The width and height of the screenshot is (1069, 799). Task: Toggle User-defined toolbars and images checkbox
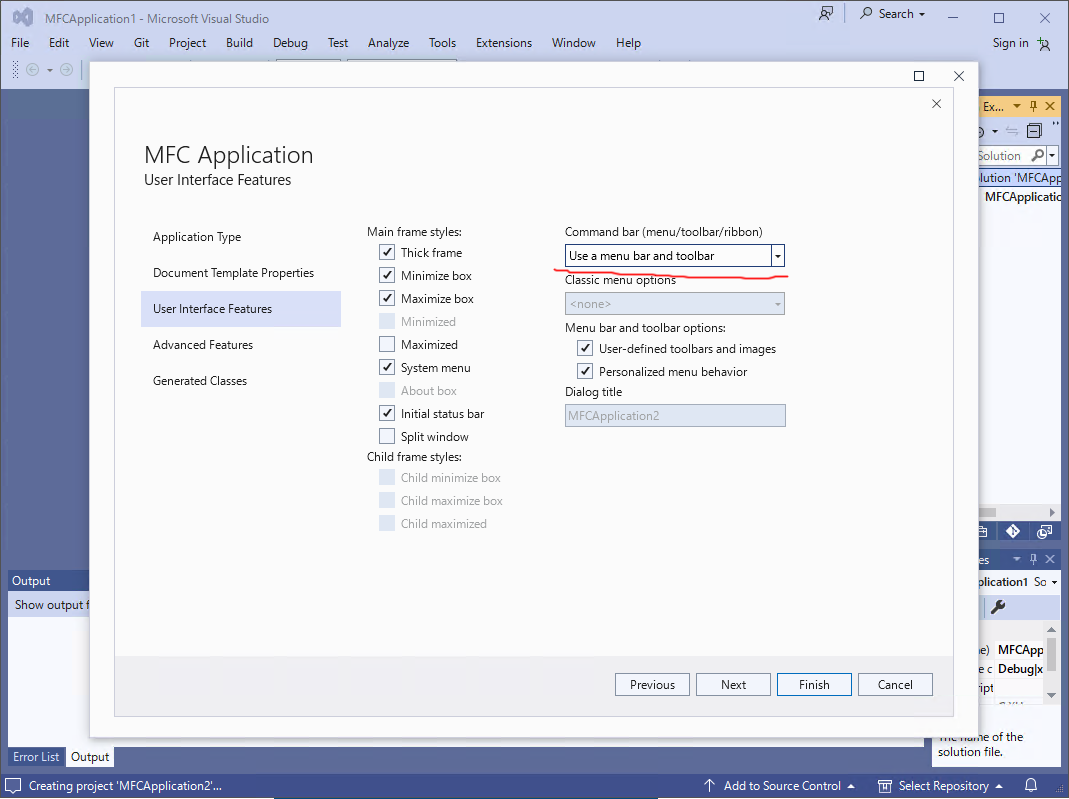pos(584,348)
